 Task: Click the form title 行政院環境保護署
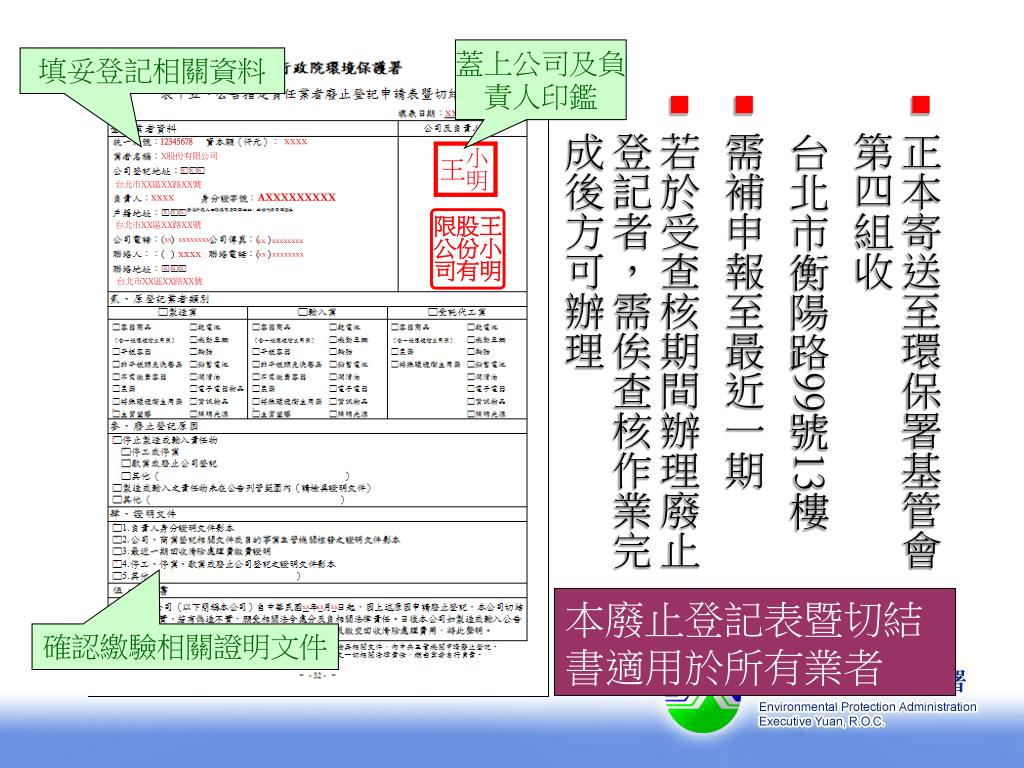(344, 68)
